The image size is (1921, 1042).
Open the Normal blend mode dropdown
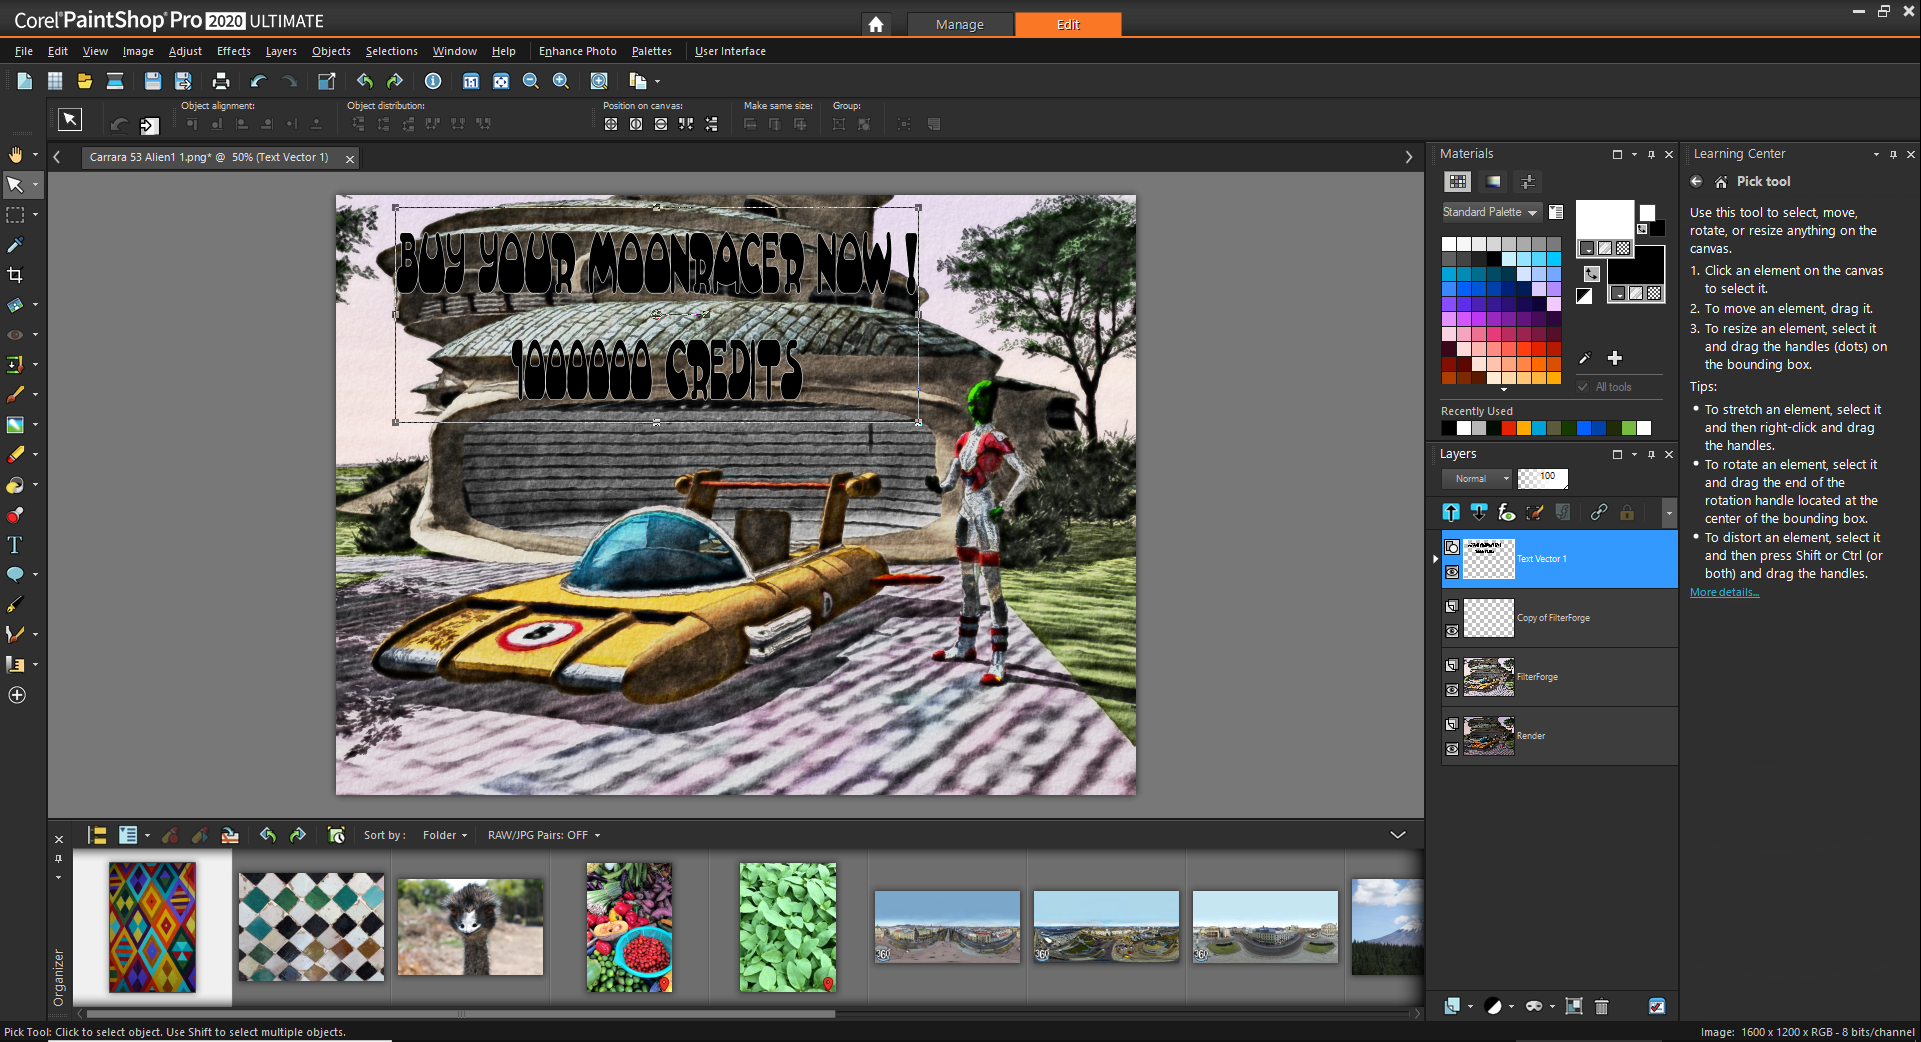pos(1478,479)
